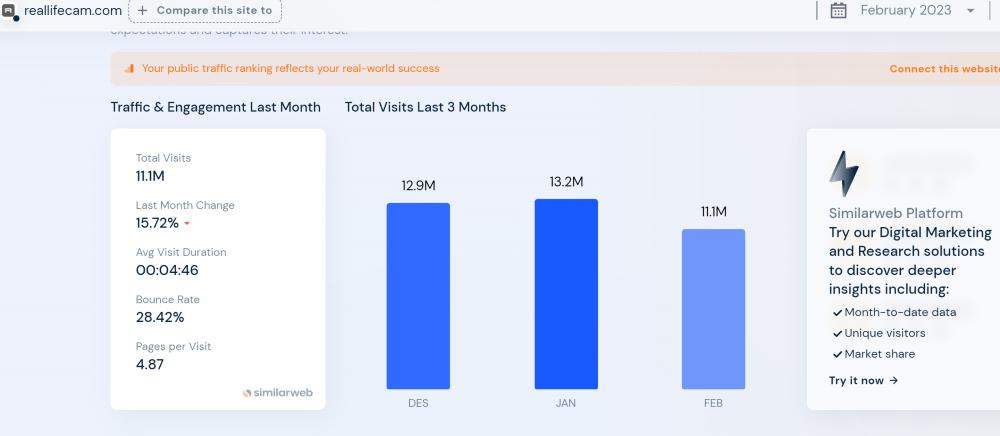Expand the date picker using caret arrow

pyautogui.click(x=970, y=11)
